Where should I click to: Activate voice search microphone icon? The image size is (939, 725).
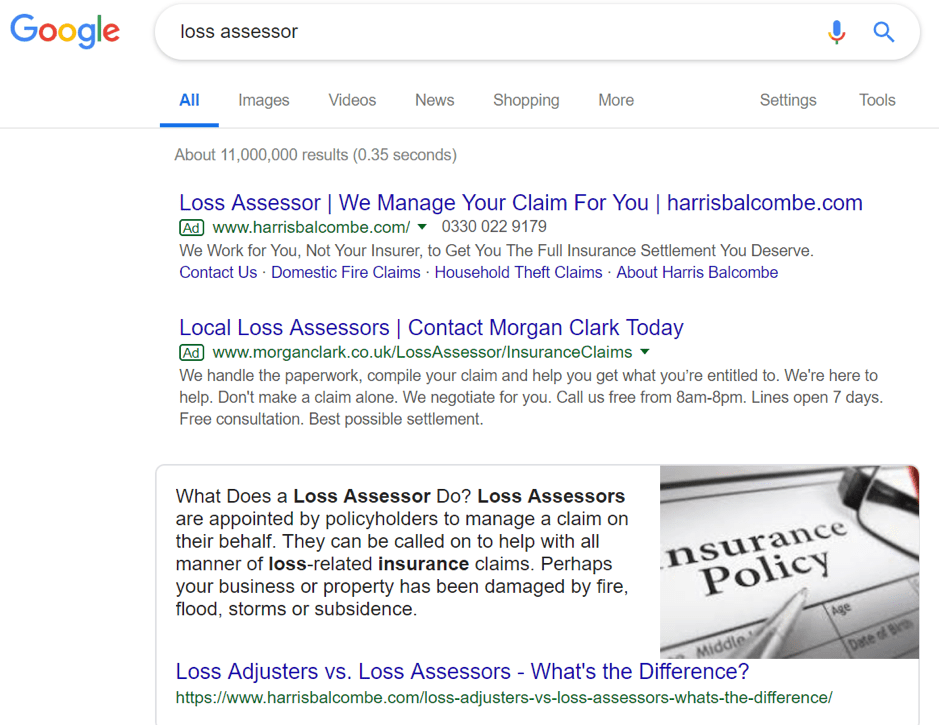[x=837, y=32]
